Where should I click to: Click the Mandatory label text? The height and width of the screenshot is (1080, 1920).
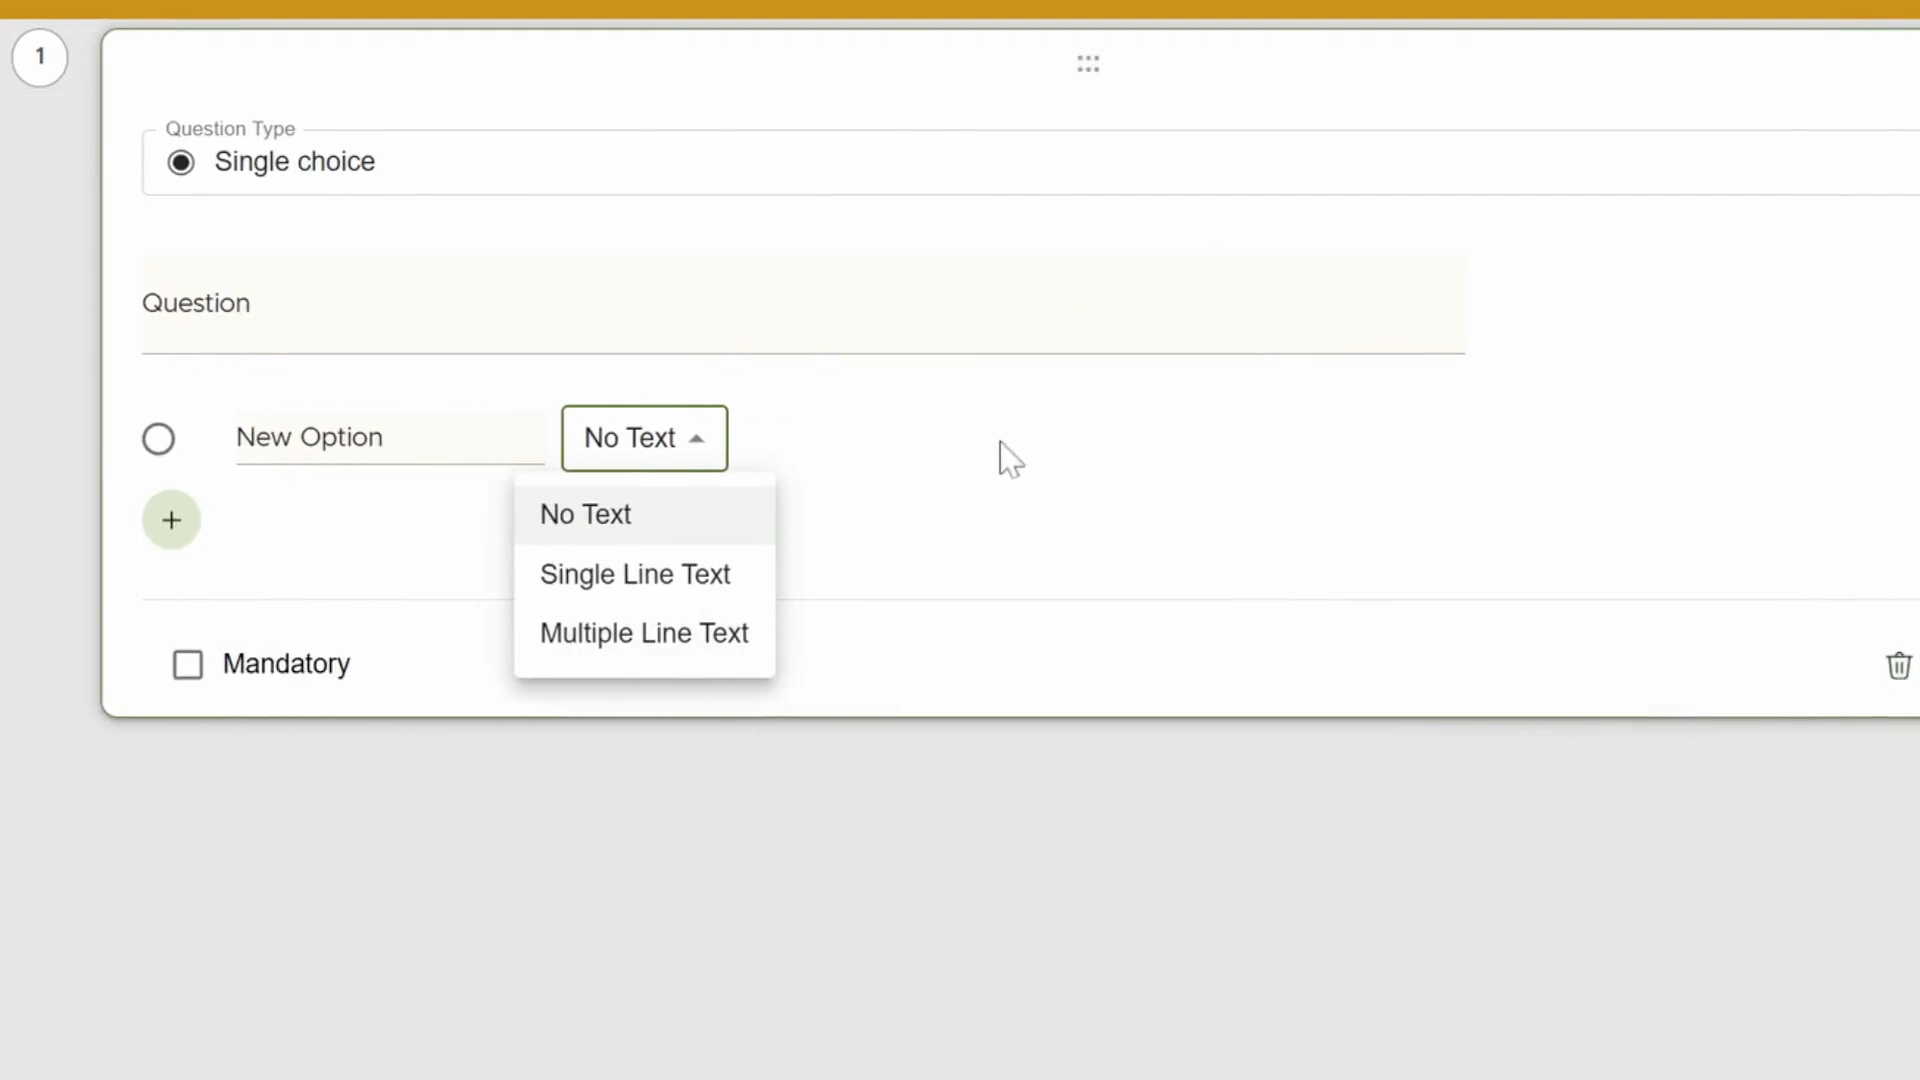(286, 664)
